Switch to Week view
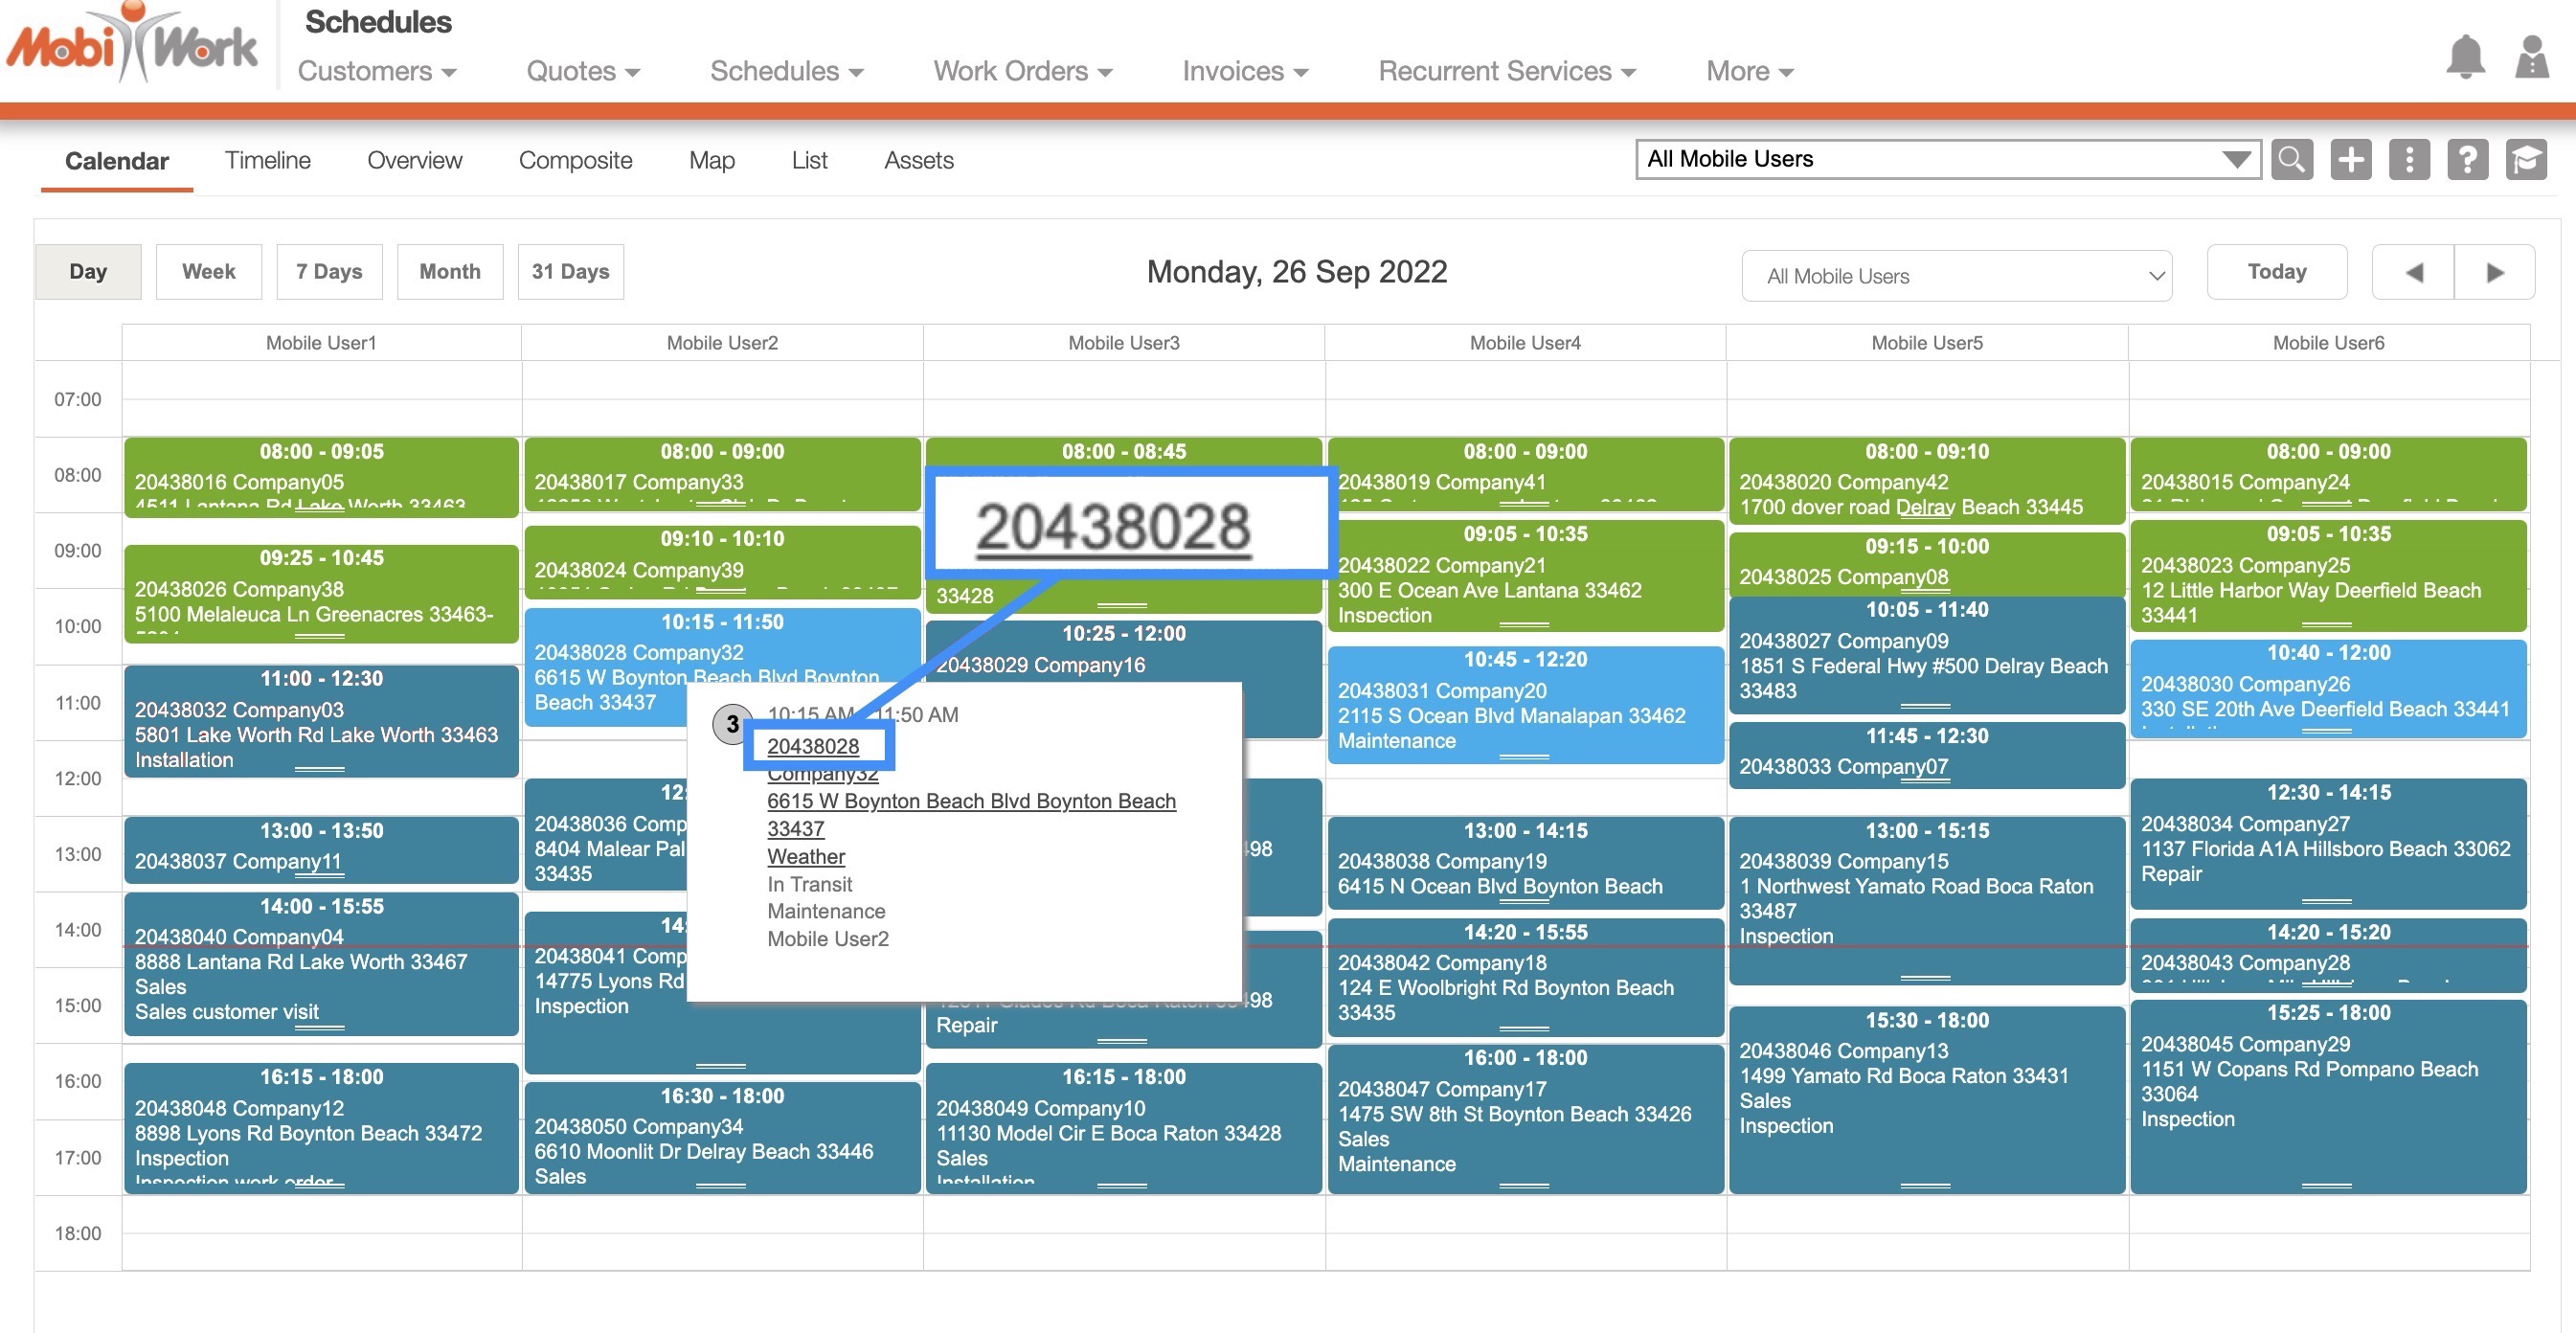Viewport: 2576px width, 1333px height. (208, 272)
